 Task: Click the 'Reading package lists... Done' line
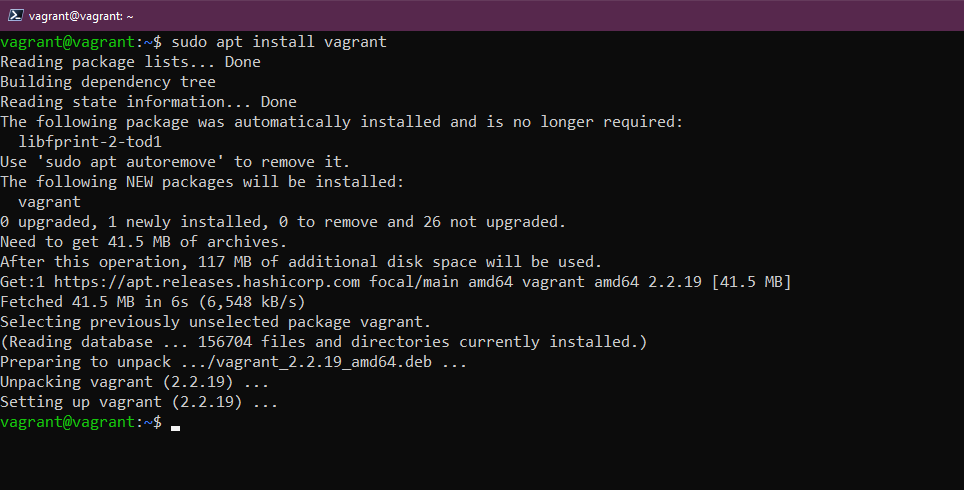(130, 62)
